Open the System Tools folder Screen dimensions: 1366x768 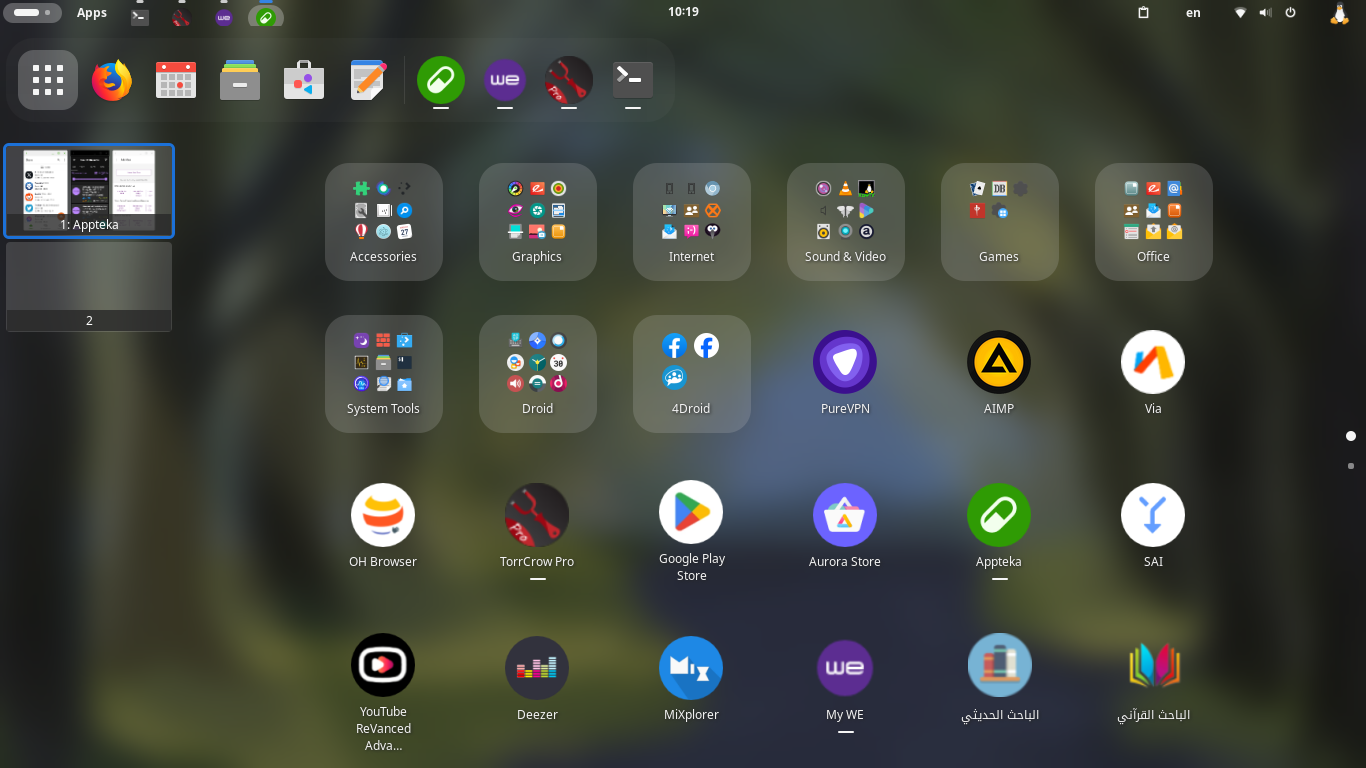384,374
